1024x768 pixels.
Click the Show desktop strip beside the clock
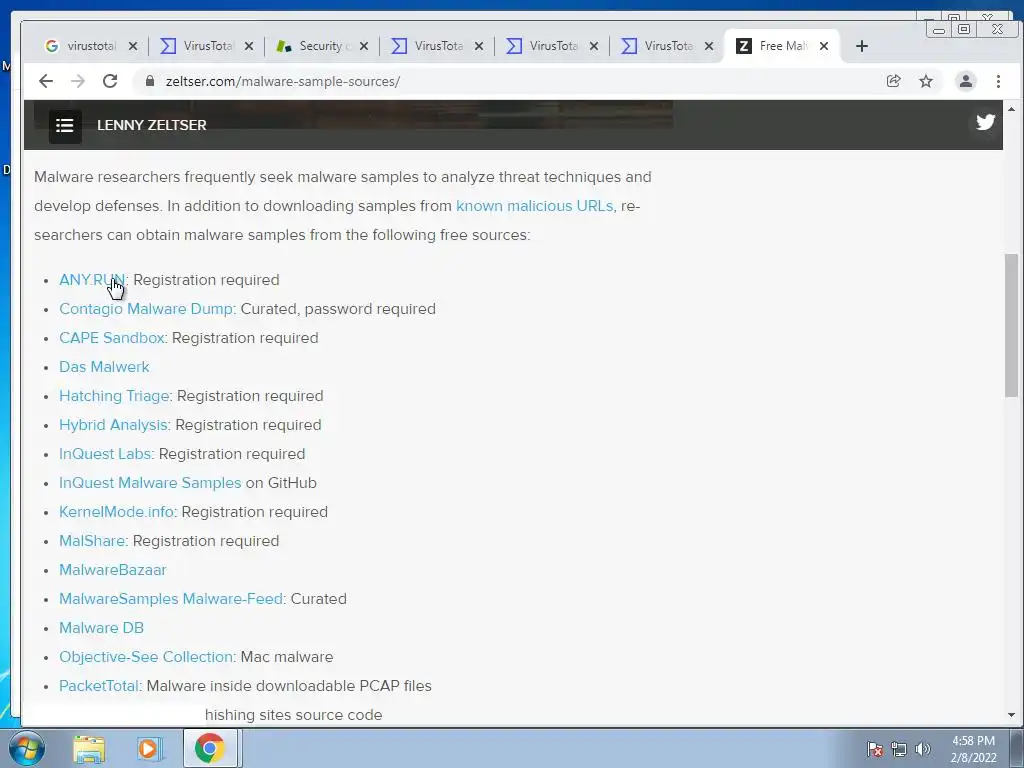pyautogui.click(x=1017, y=748)
